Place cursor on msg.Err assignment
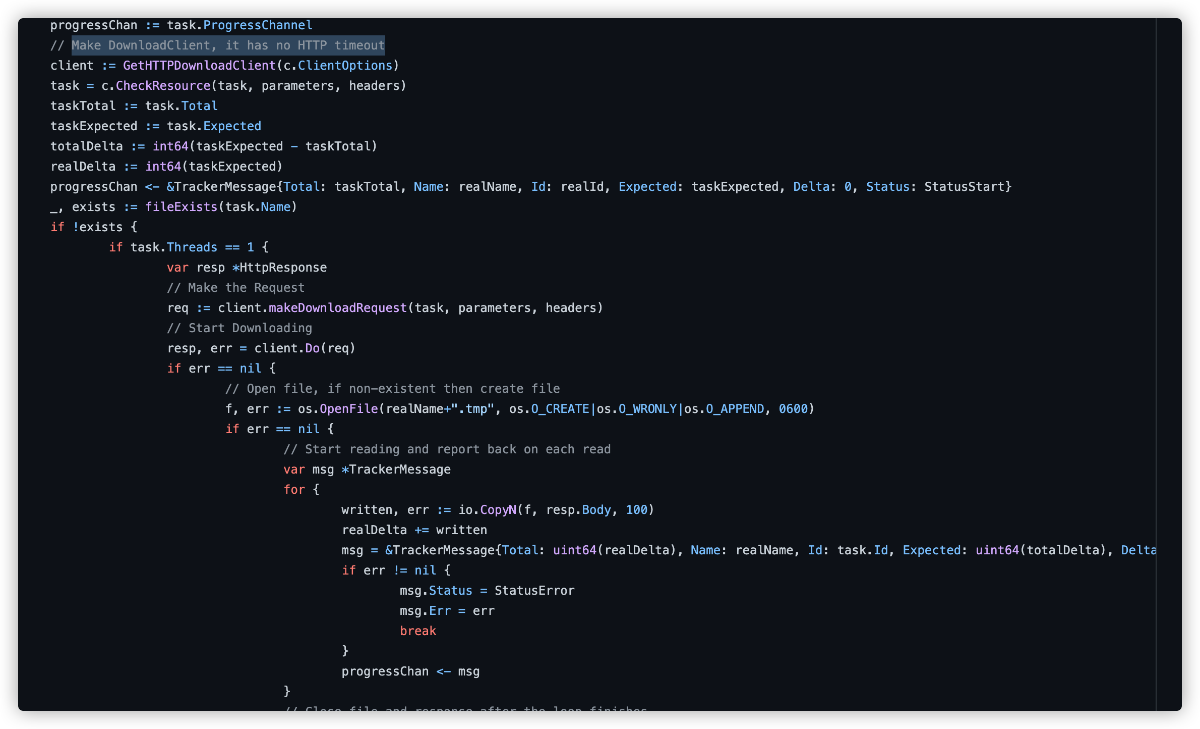The height and width of the screenshot is (729, 1200). [446, 611]
